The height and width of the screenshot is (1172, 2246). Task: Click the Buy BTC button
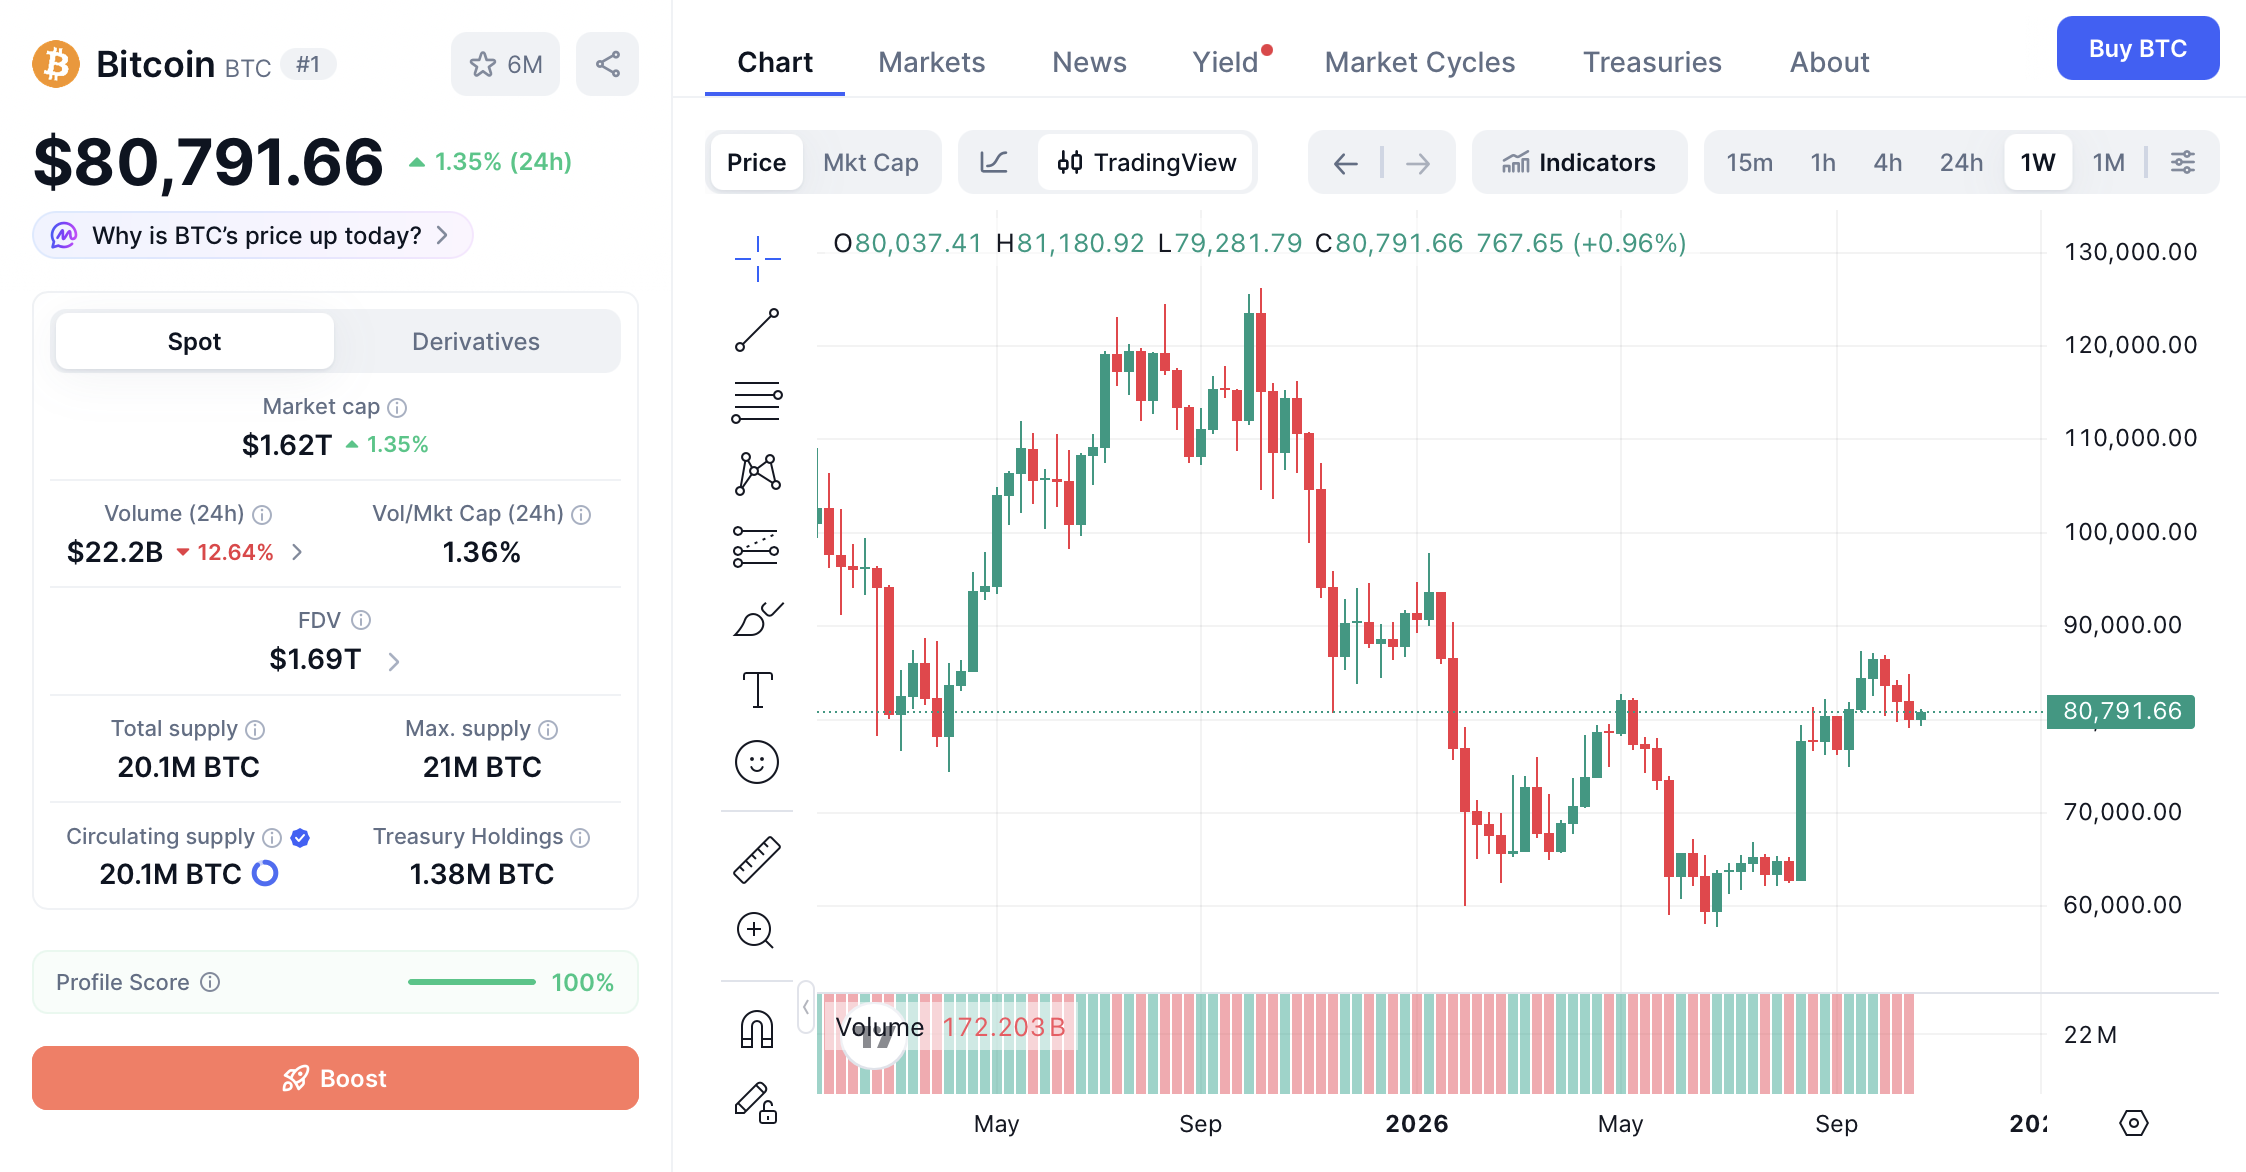click(2138, 48)
